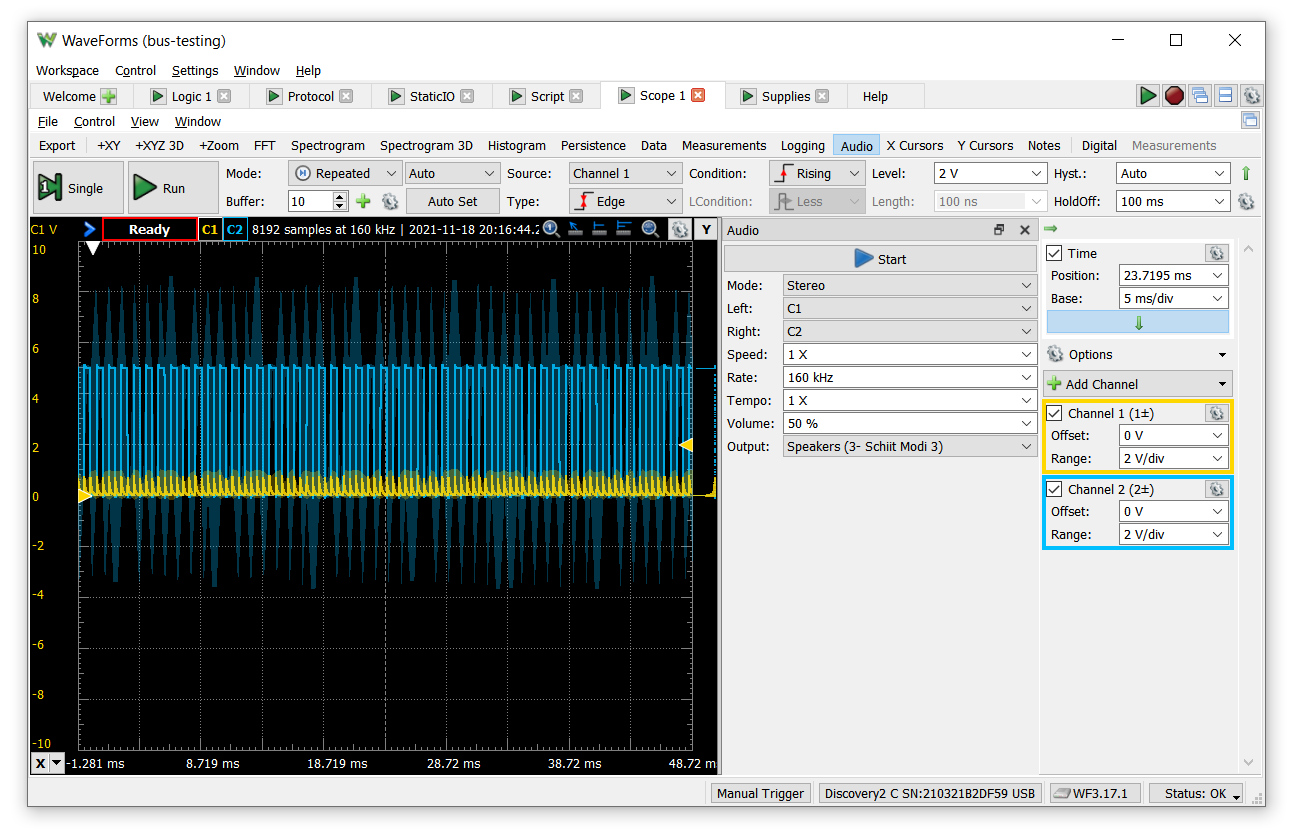
Task: Switch to the Protocol tab
Action: [310, 97]
